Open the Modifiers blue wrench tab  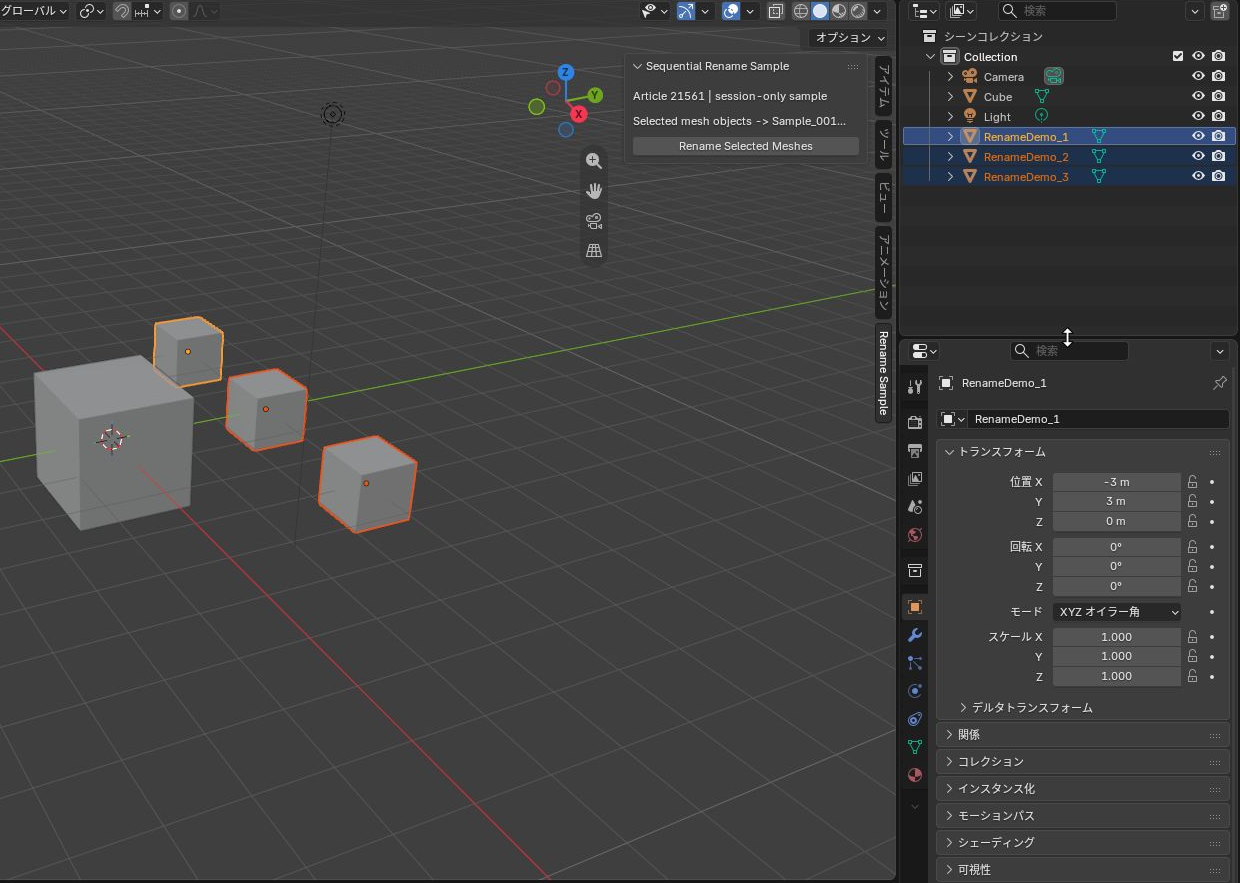pyautogui.click(x=914, y=635)
